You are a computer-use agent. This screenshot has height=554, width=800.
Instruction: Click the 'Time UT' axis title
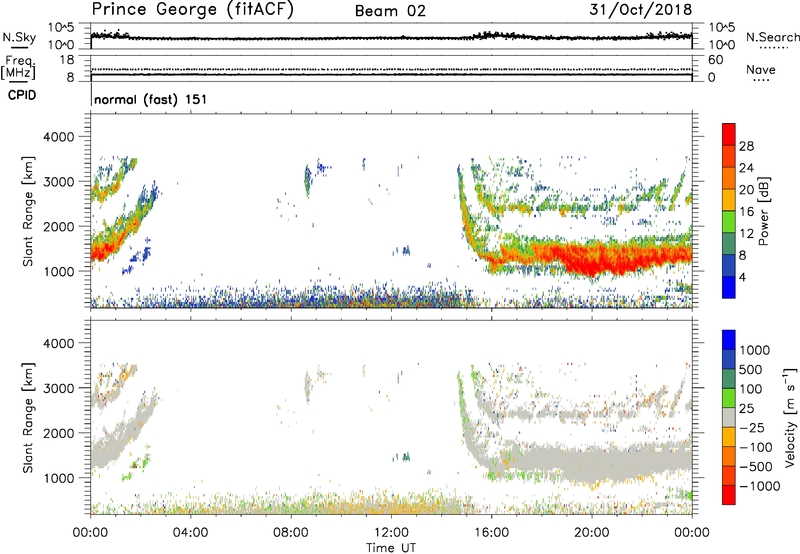tap(391, 548)
